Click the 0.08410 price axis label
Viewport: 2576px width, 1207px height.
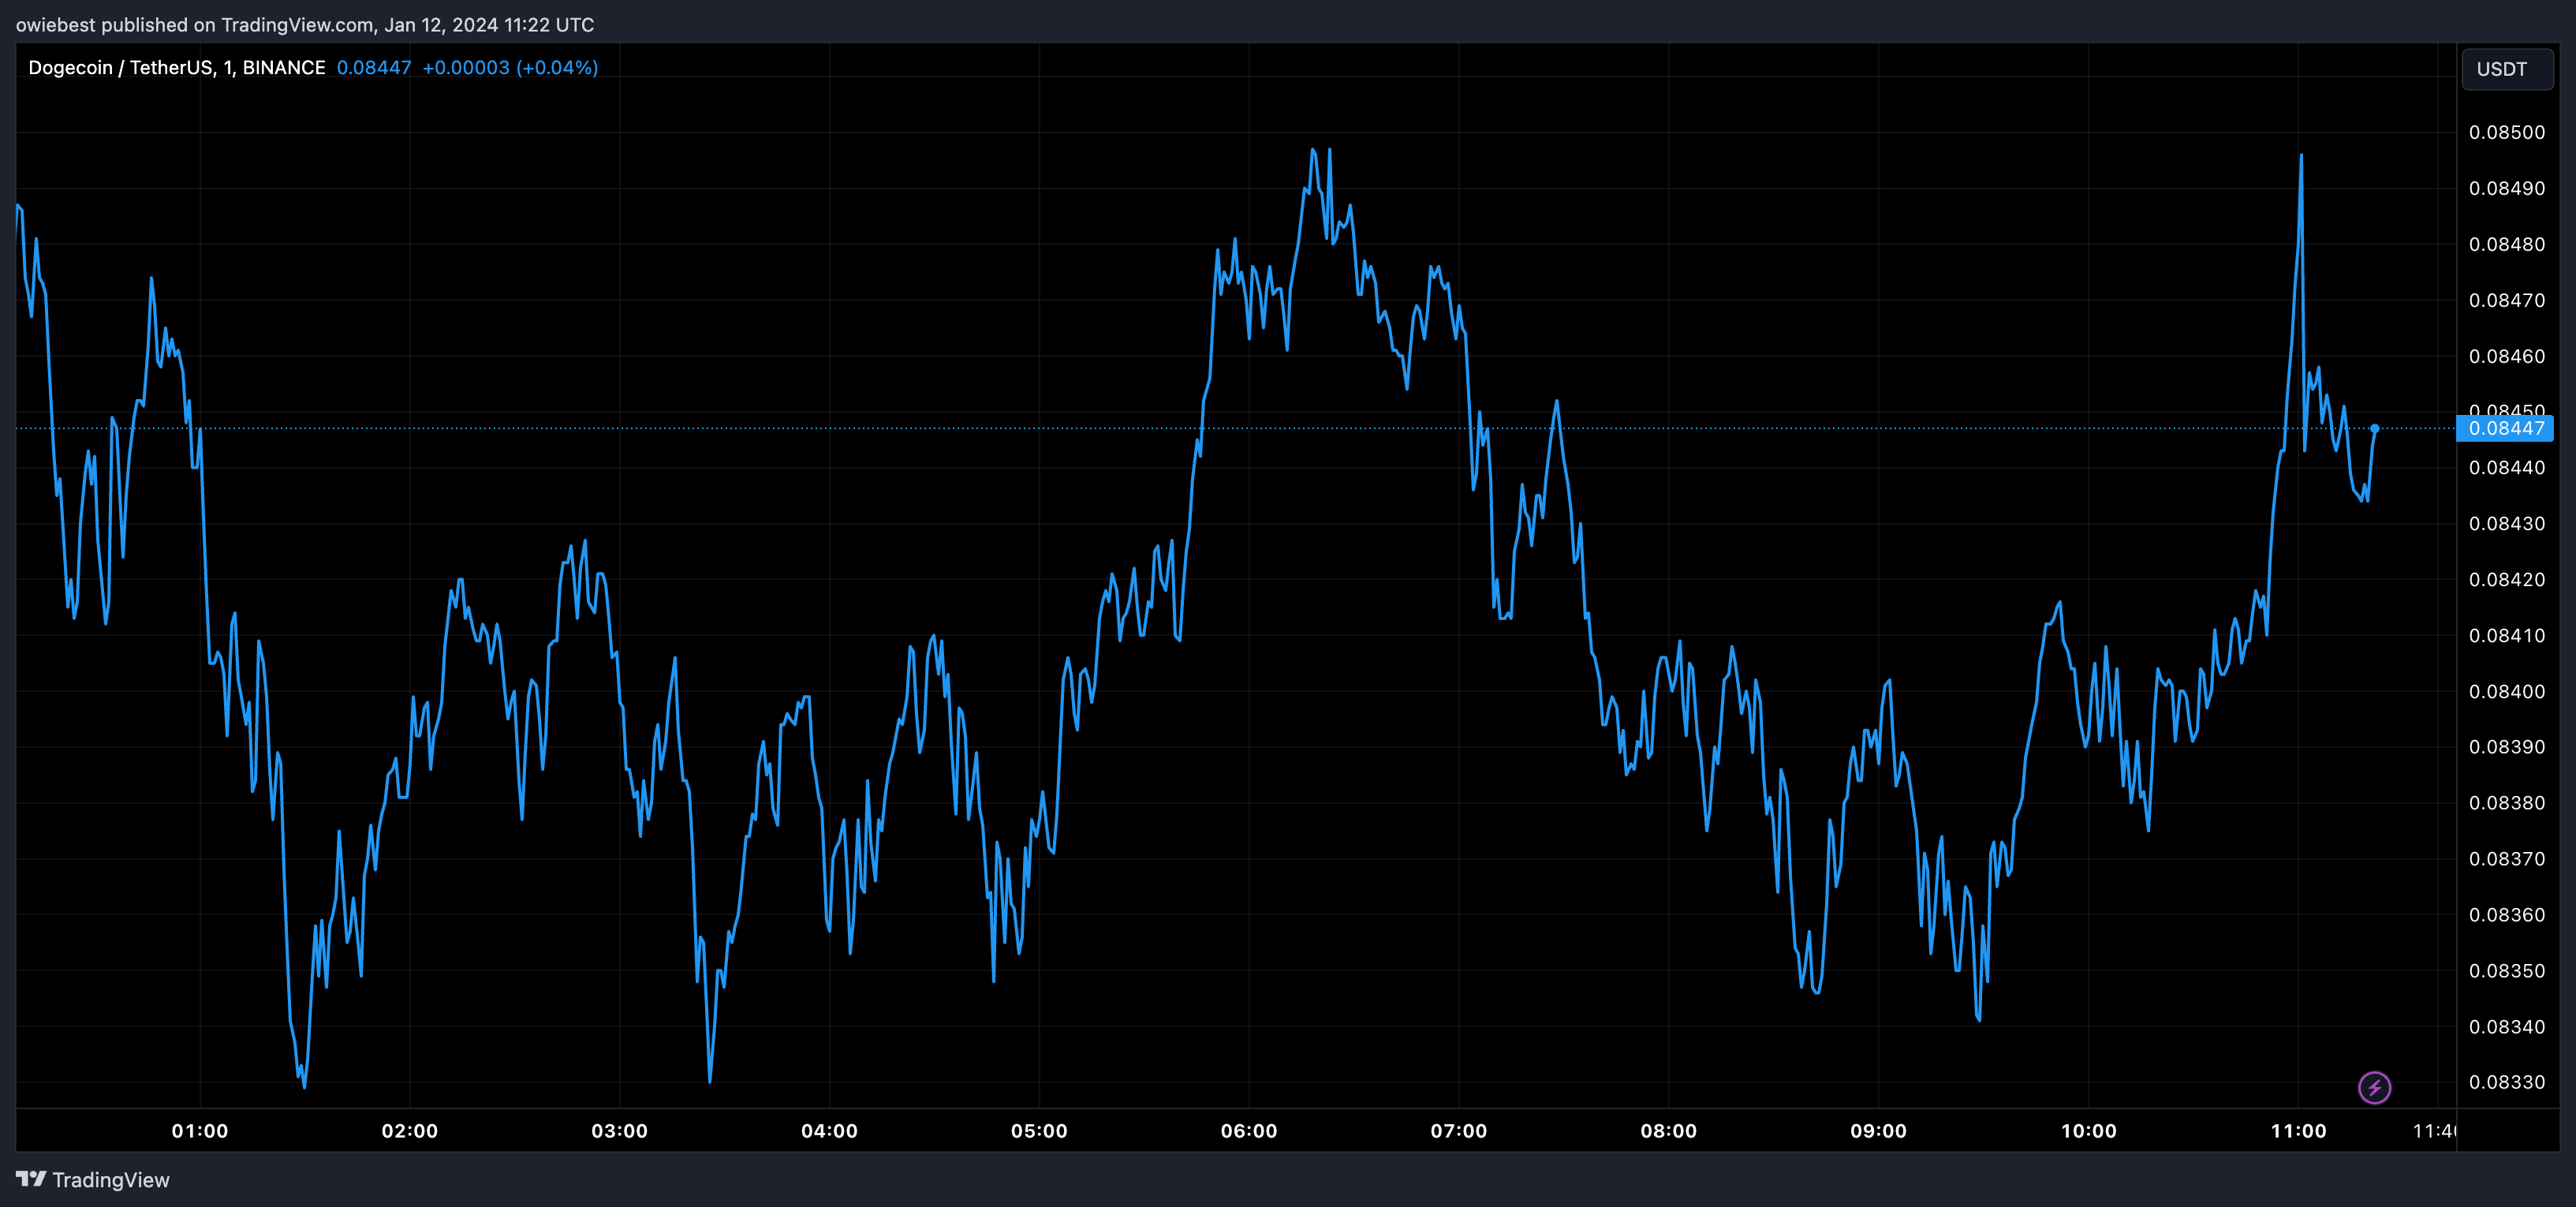tap(2507, 635)
